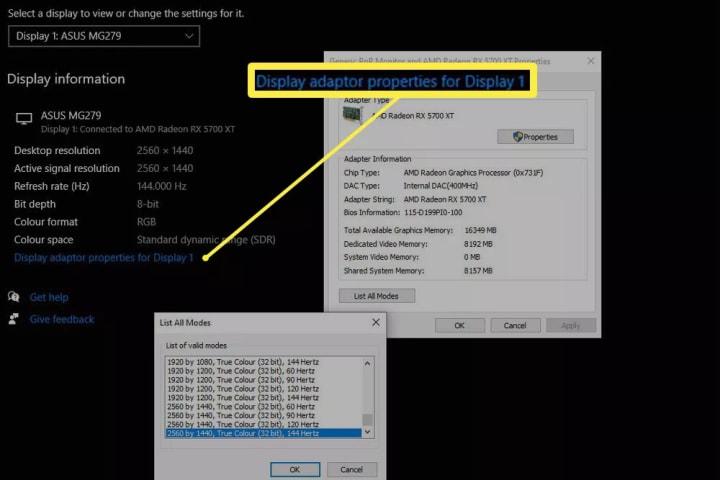The height and width of the screenshot is (480, 720).
Task: Select 2560 by 1440, 60 Hertz mode
Action: (264, 407)
